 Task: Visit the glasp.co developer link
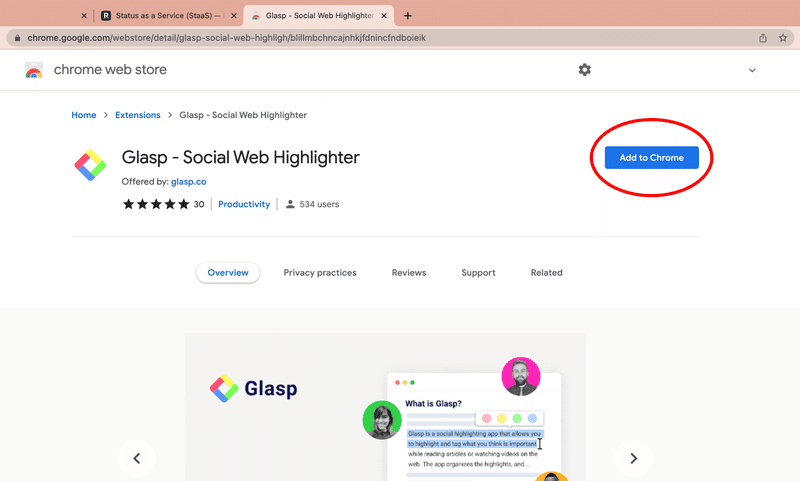(189, 182)
